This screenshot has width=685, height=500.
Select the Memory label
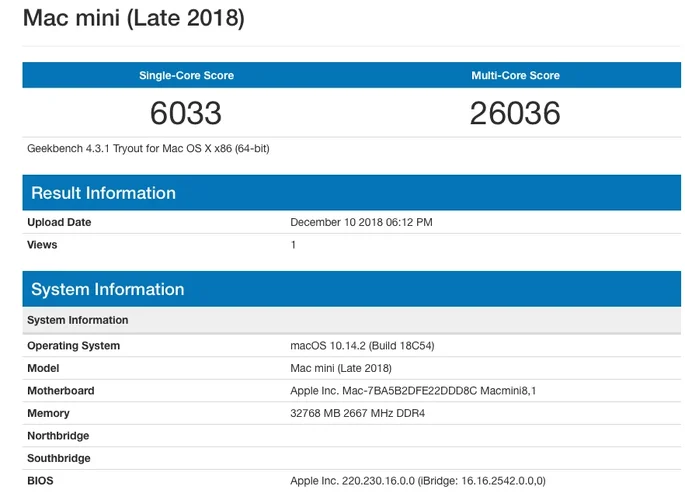pos(48,413)
